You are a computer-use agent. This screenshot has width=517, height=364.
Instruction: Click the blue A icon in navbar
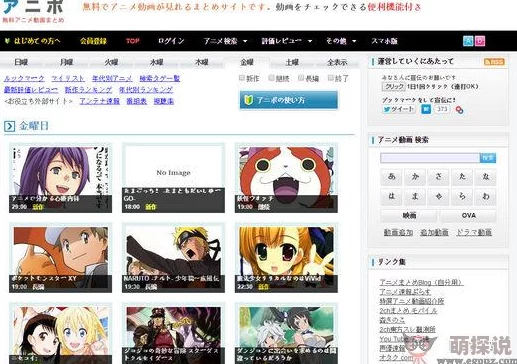(x=468, y=41)
